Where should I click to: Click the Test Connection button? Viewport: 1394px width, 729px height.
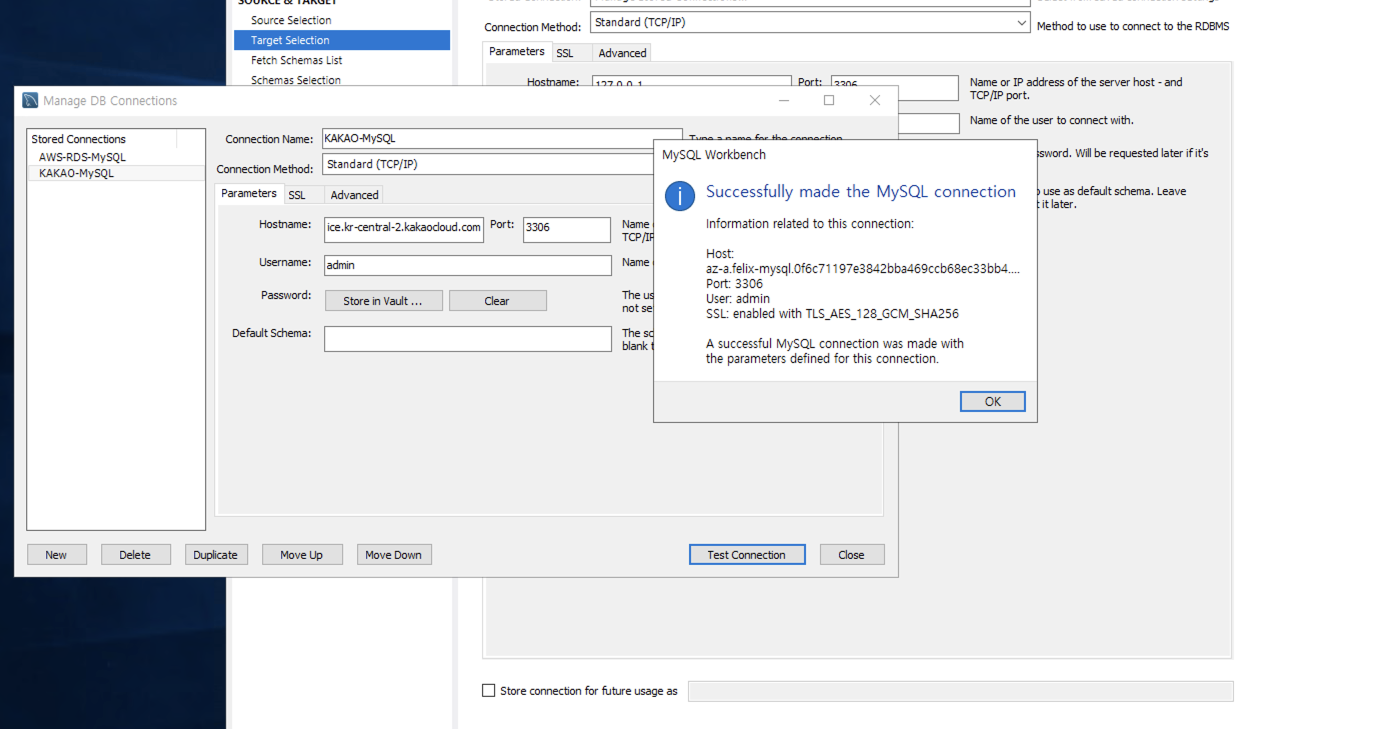747,555
